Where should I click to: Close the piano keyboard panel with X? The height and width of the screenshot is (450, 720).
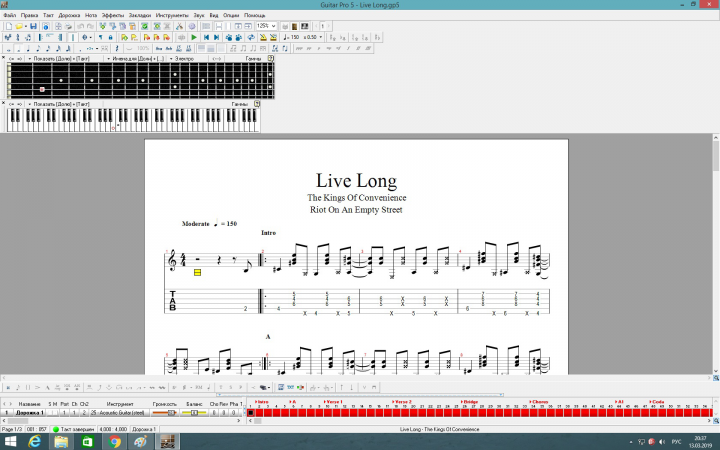(x=4, y=104)
